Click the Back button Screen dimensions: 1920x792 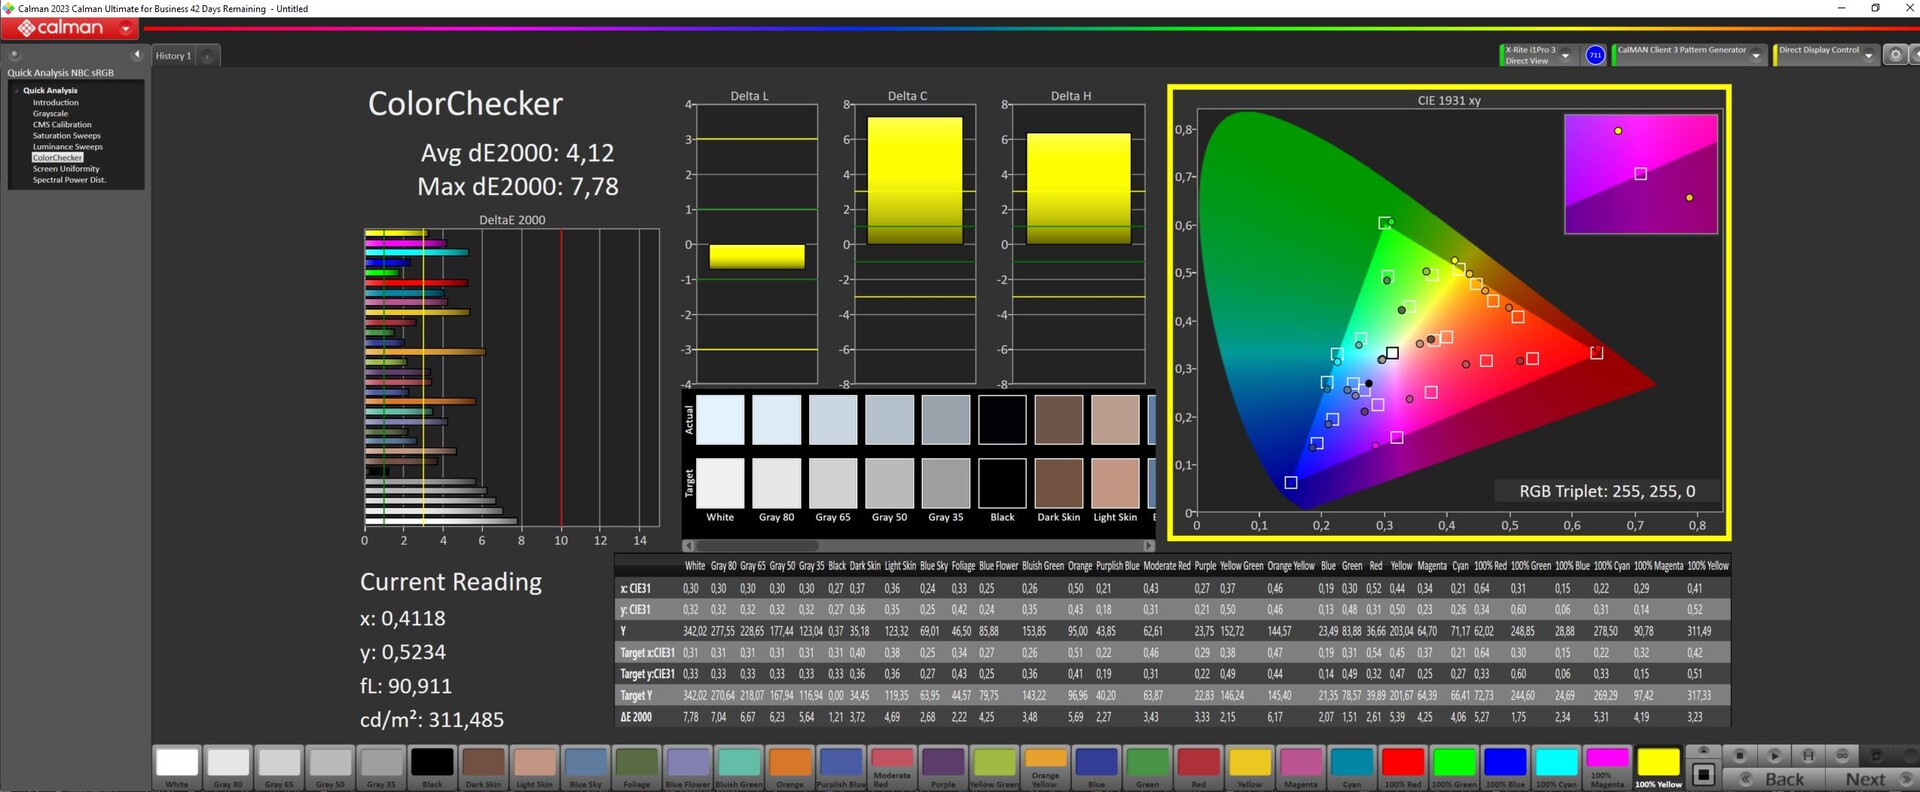click(1784, 779)
